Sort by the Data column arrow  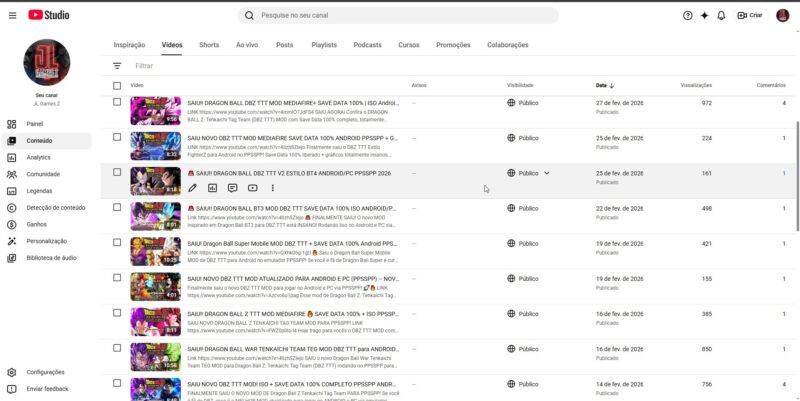click(x=612, y=86)
